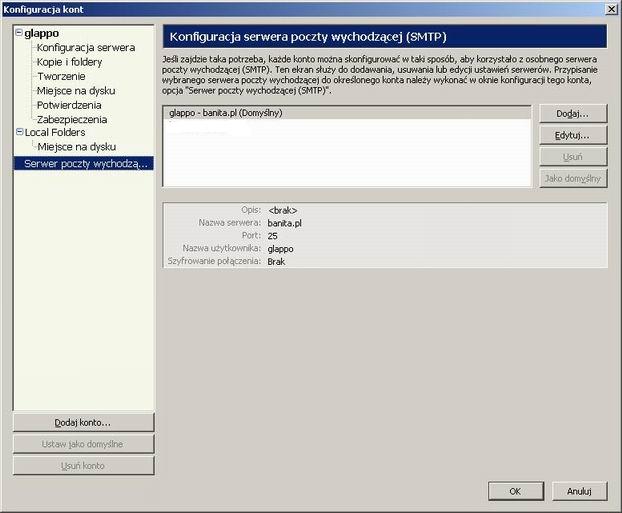This screenshot has width=622, height=513.
Task: Select the glappo account in tree
Action: [x=41, y=34]
